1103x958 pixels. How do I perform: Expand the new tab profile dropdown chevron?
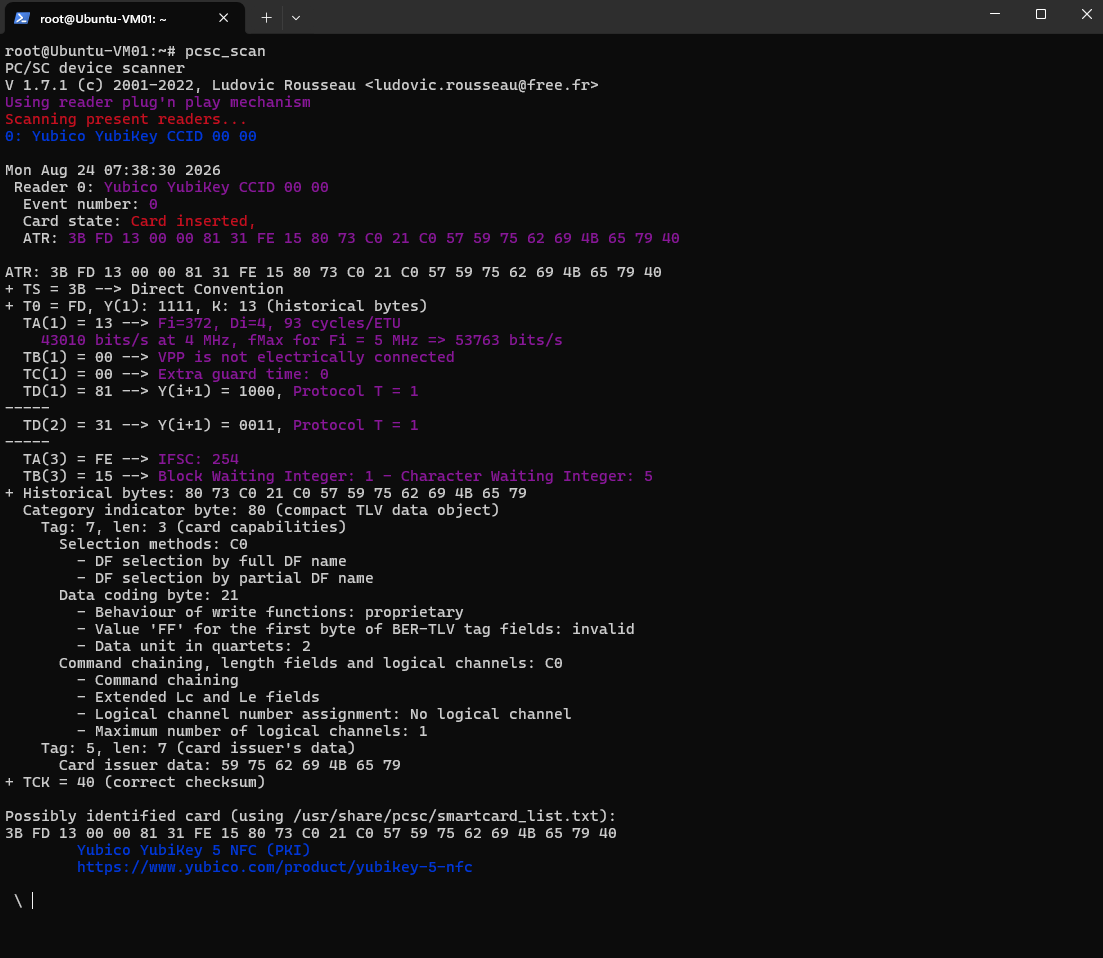[x=296, y=18]
